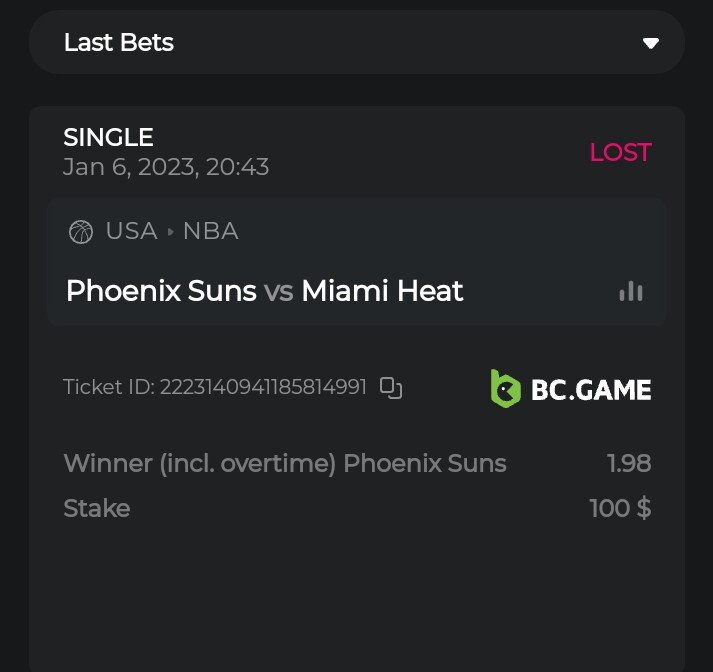Select the USA breadcrumb

pos(131,232)
